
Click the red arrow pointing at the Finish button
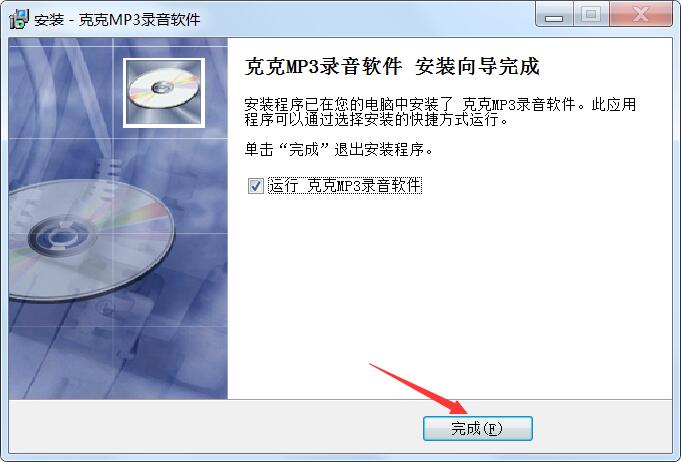tap(418, 388)
